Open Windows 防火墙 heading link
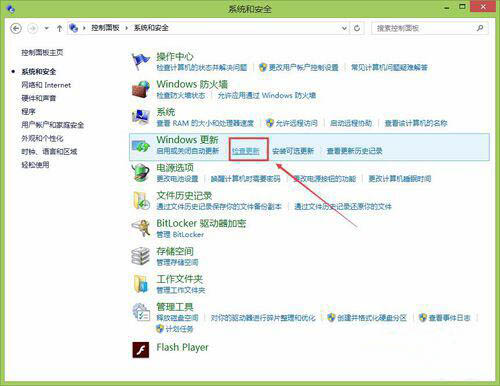Image resolution: width=500 pixels, height=386 pixels. (x=192, y=84)
